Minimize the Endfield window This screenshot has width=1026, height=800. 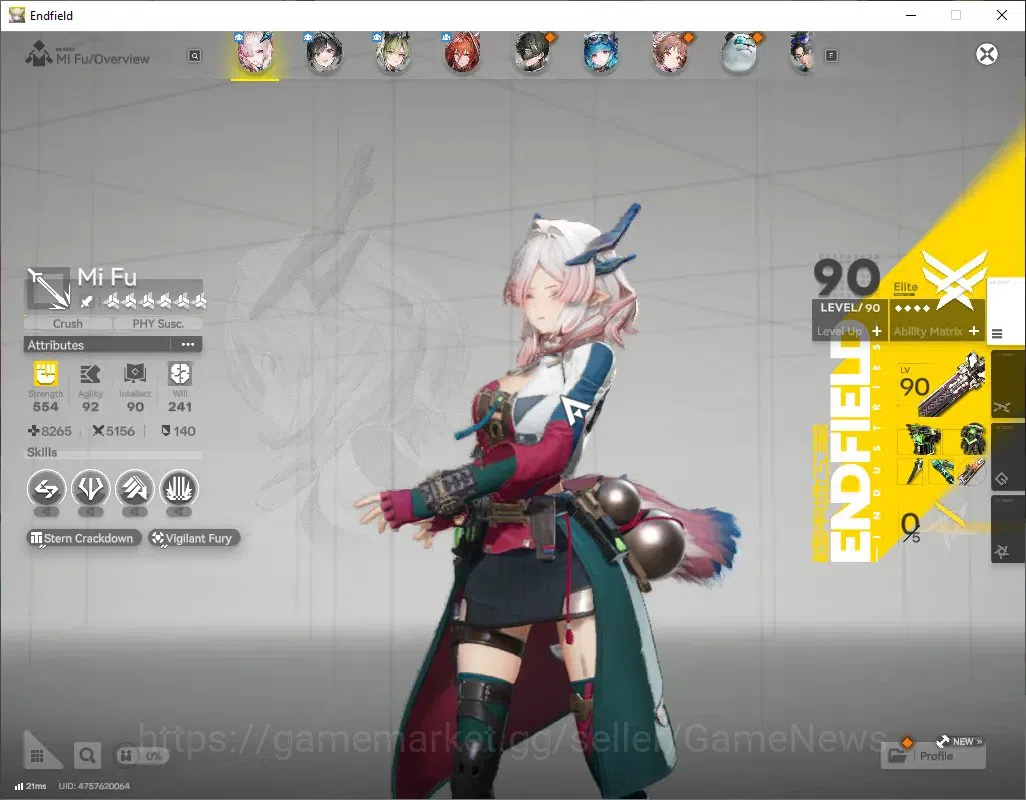pos(910,15)
